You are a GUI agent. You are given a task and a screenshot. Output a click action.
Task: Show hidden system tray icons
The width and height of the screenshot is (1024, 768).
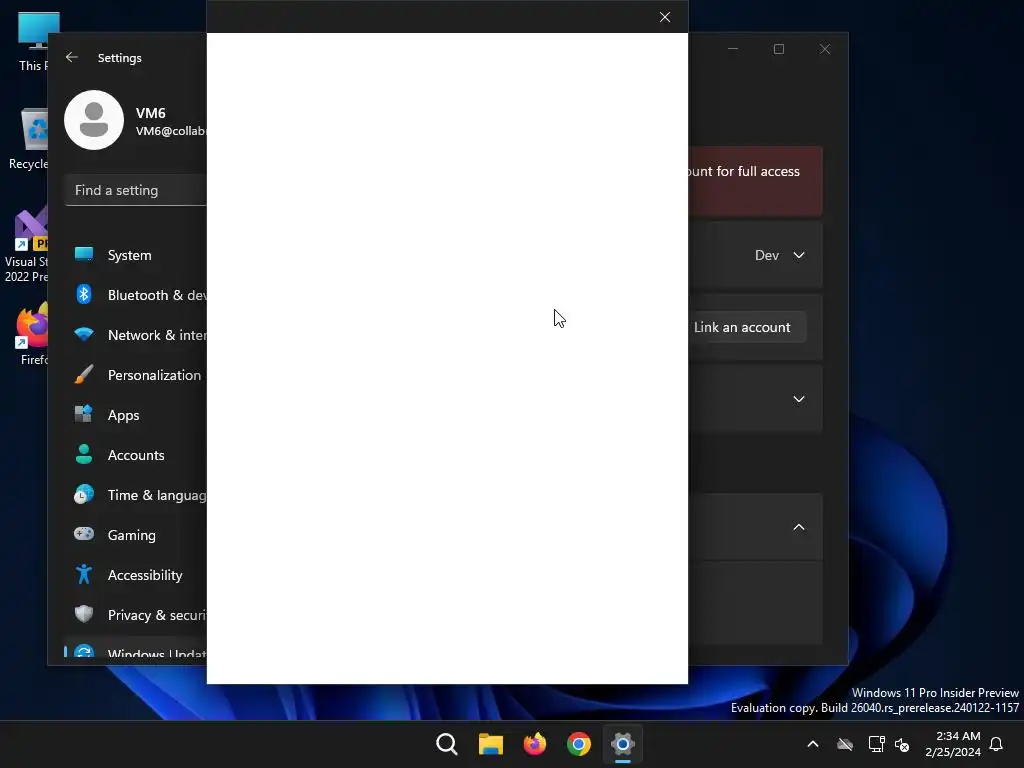tap(813, 744)
